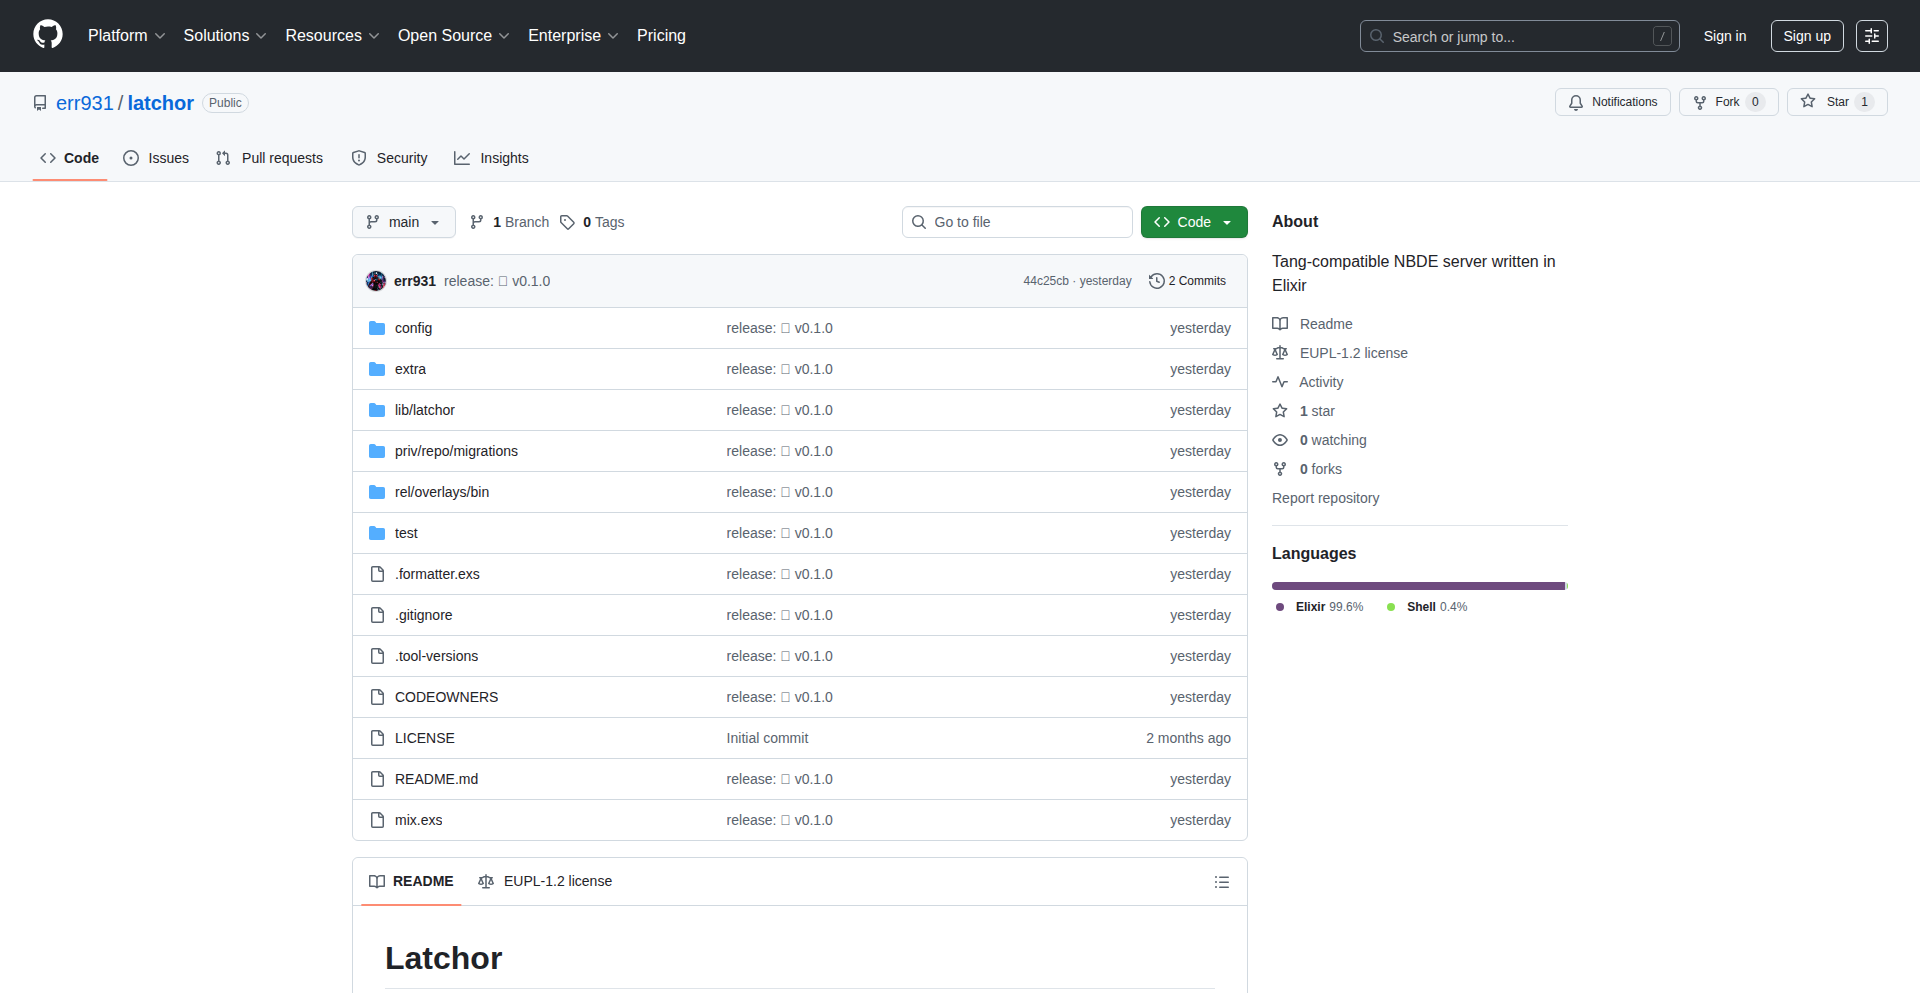The height and width of the screenshot is (993, 1920).
Task: Open the README.md file icon
Action: tap(377, 779)
